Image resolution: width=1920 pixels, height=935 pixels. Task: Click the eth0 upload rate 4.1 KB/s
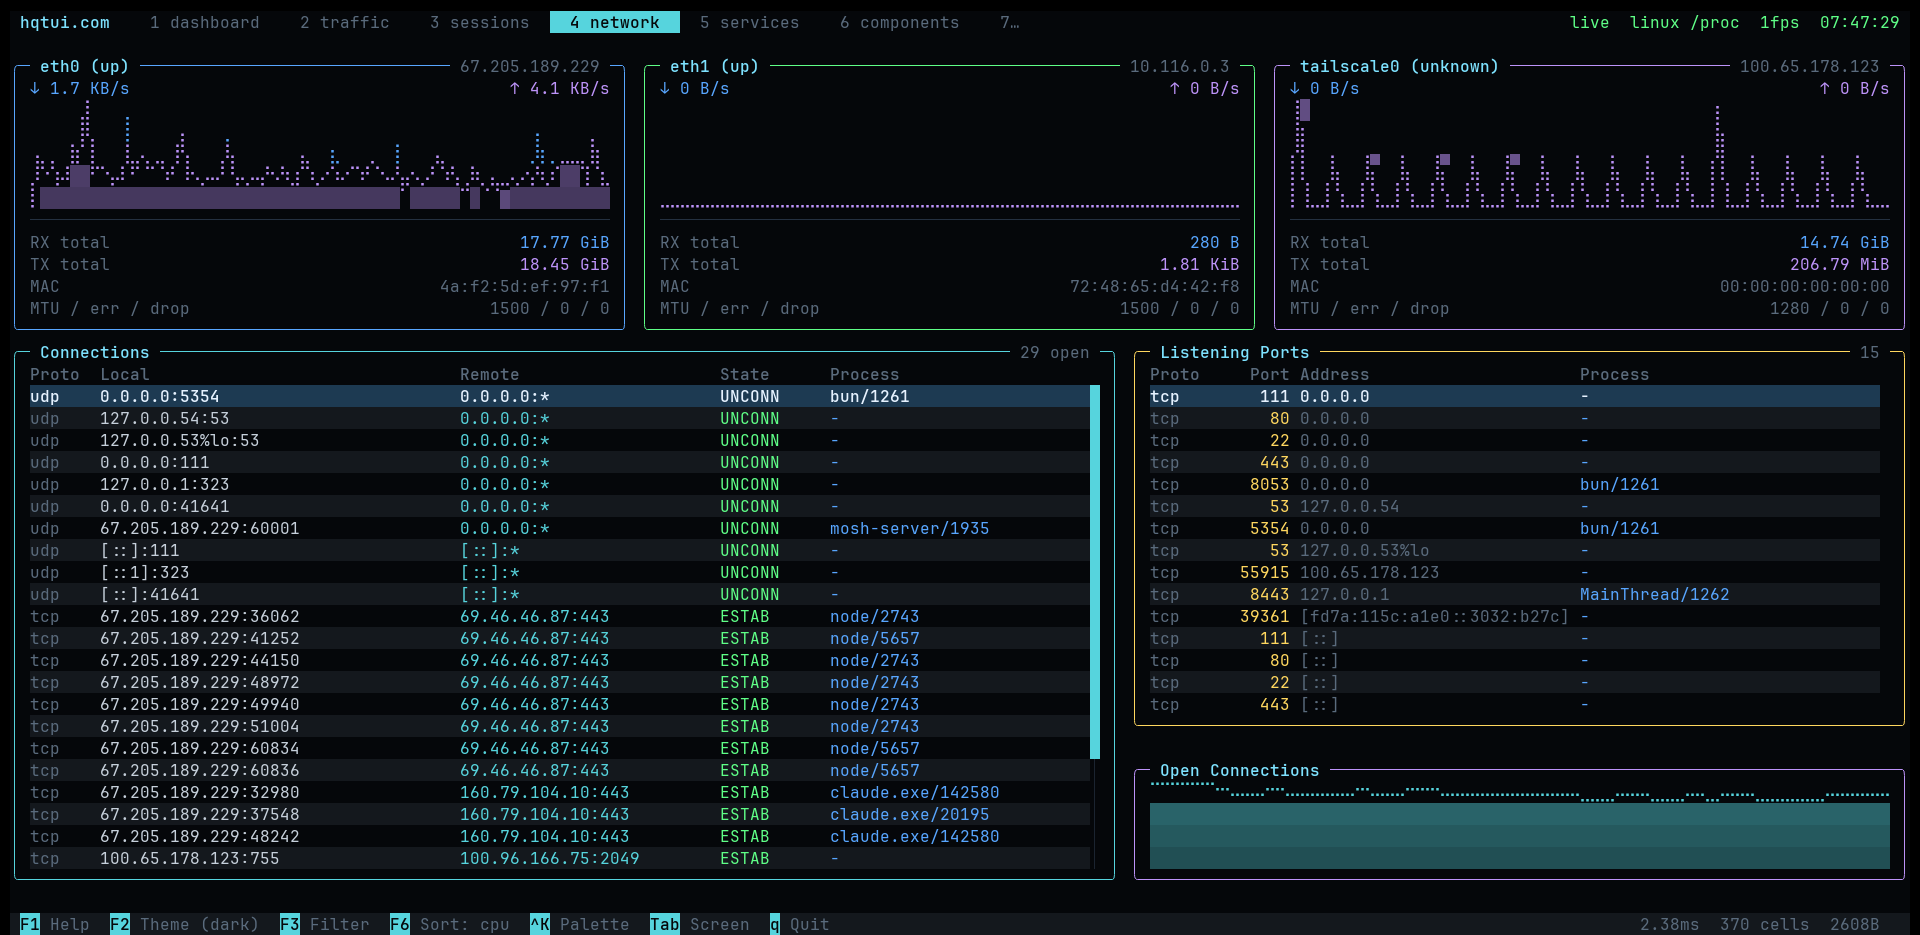(x=560, y=88)
